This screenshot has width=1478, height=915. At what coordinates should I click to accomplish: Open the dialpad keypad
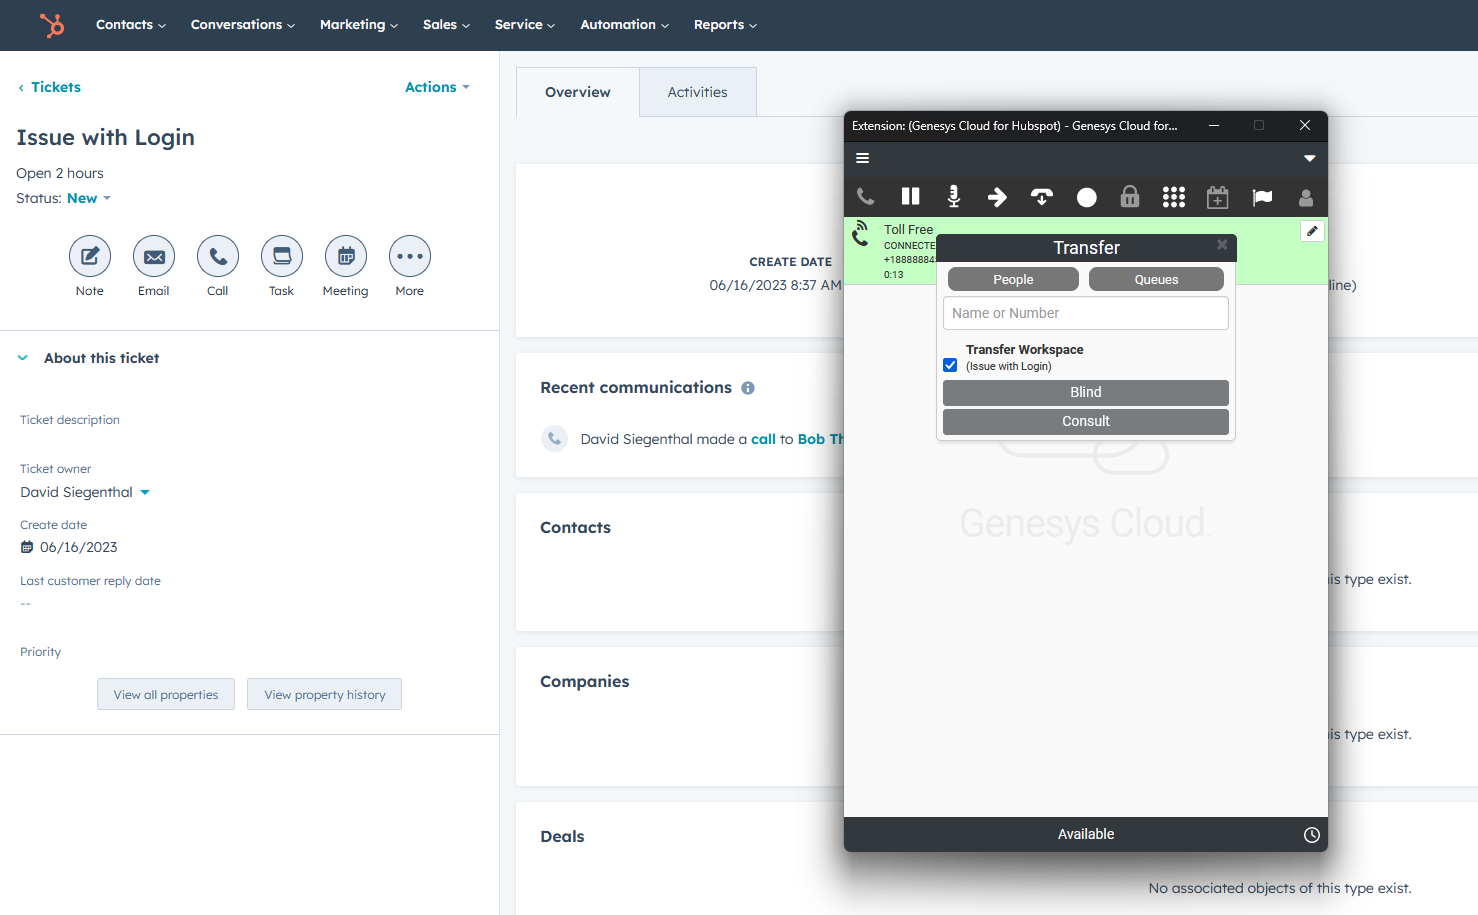tap(1173, 196)
